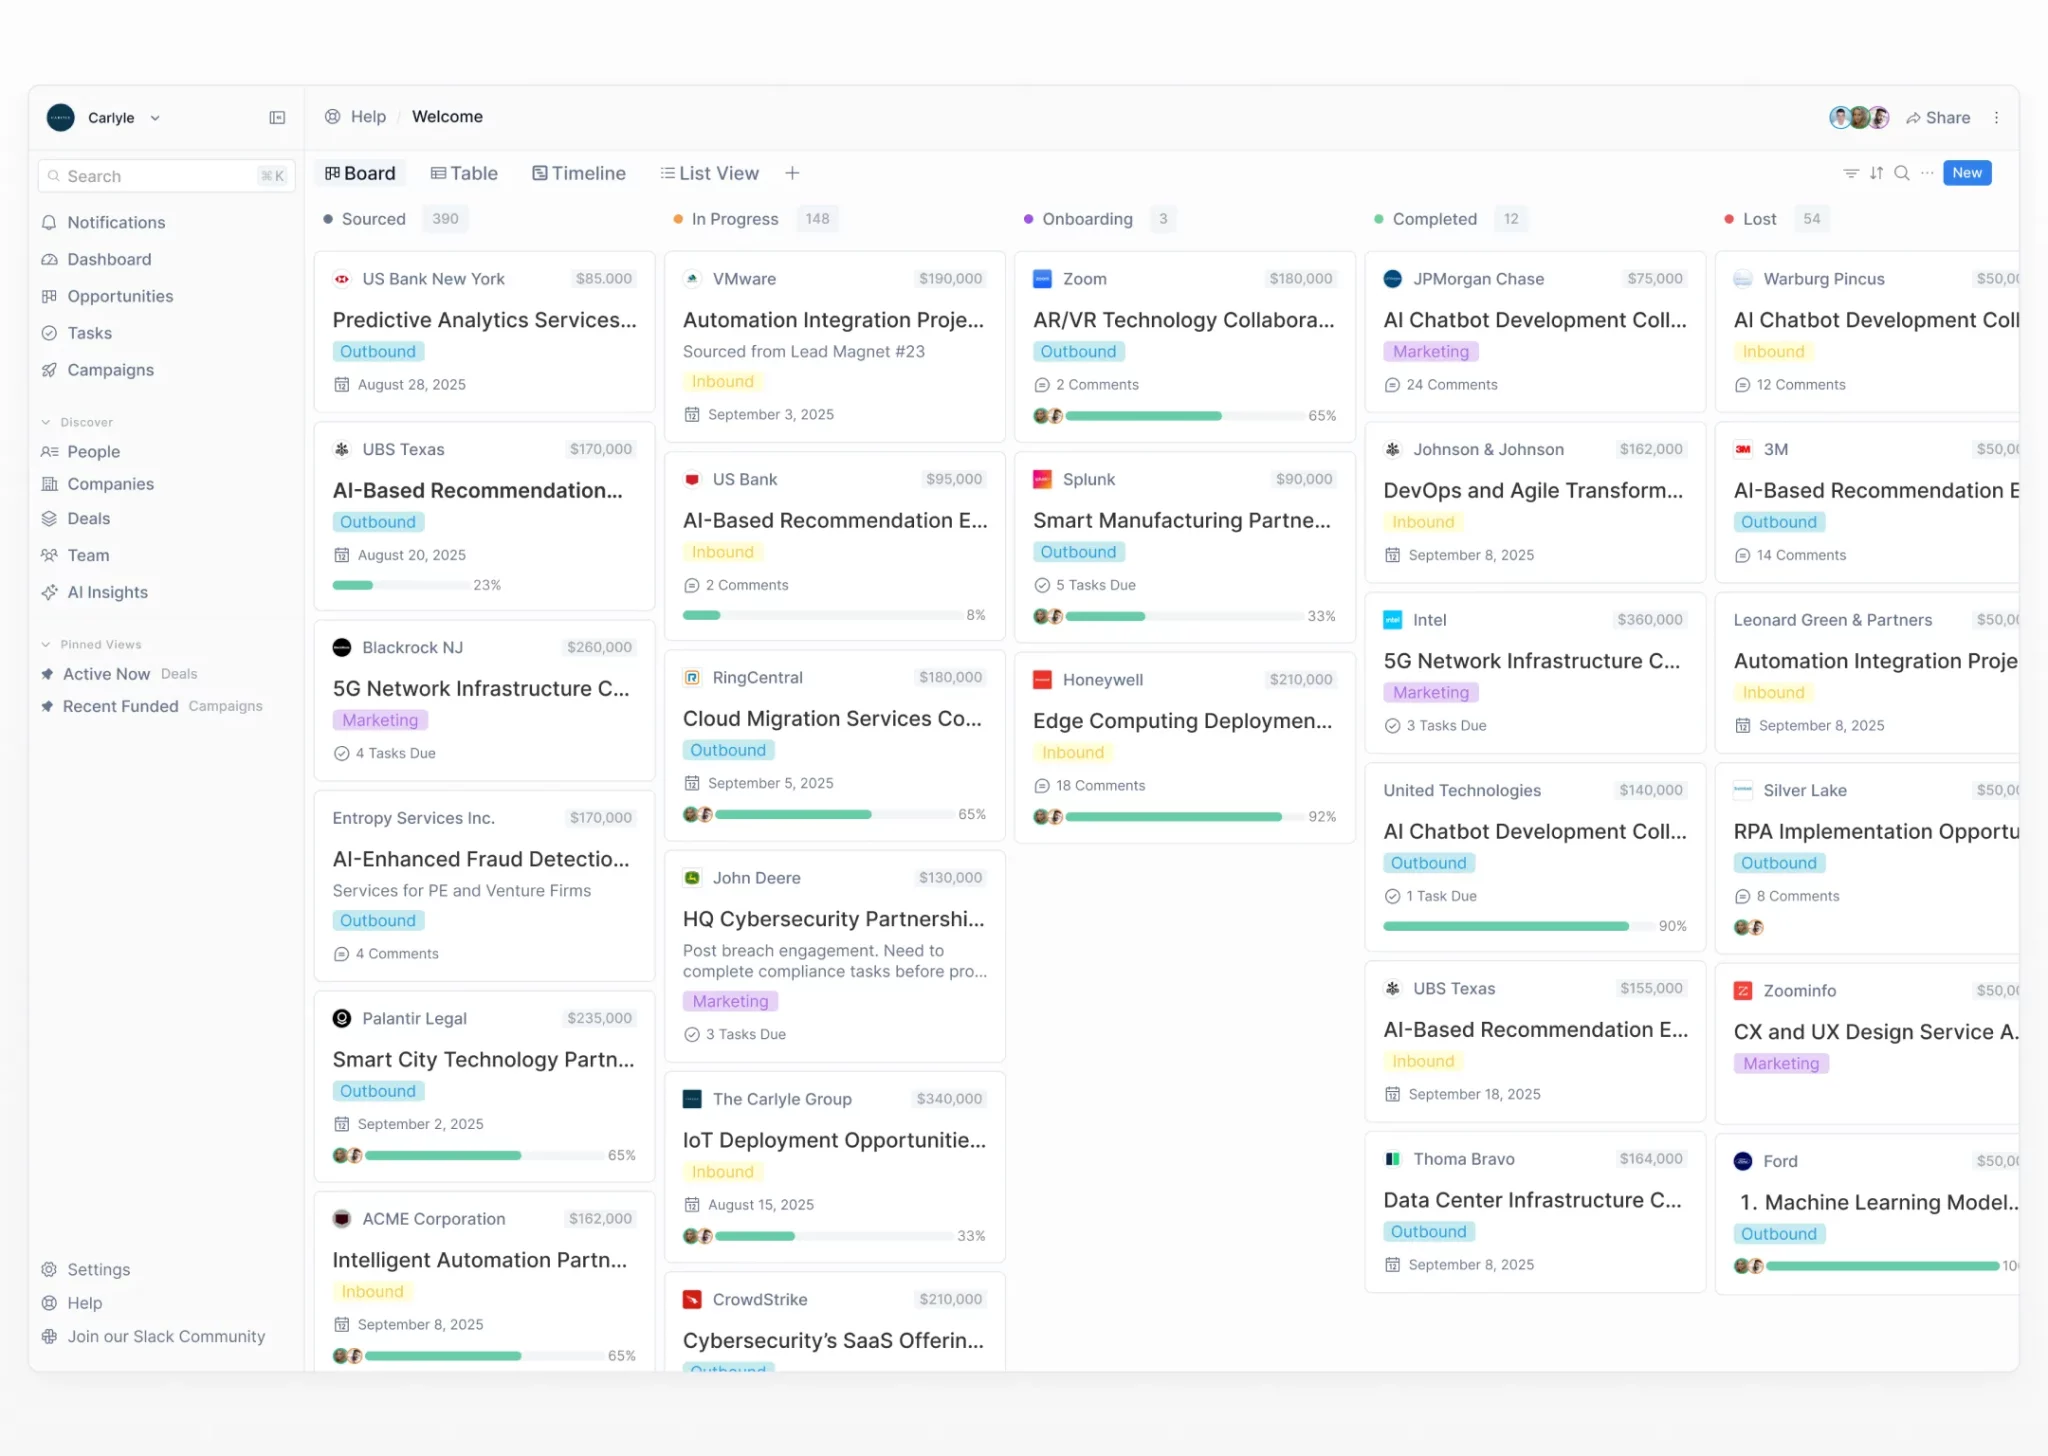This screenshot has height=1456, width=2048.
Task: Click the filter icon
Action: 1853,173
